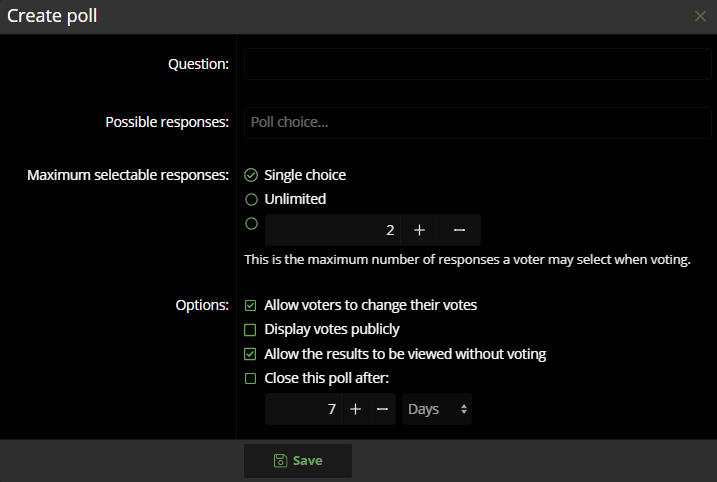Viewport: 717px width, 482px height.
Task: Close the Create poll dialog
Action: point(700,16)
